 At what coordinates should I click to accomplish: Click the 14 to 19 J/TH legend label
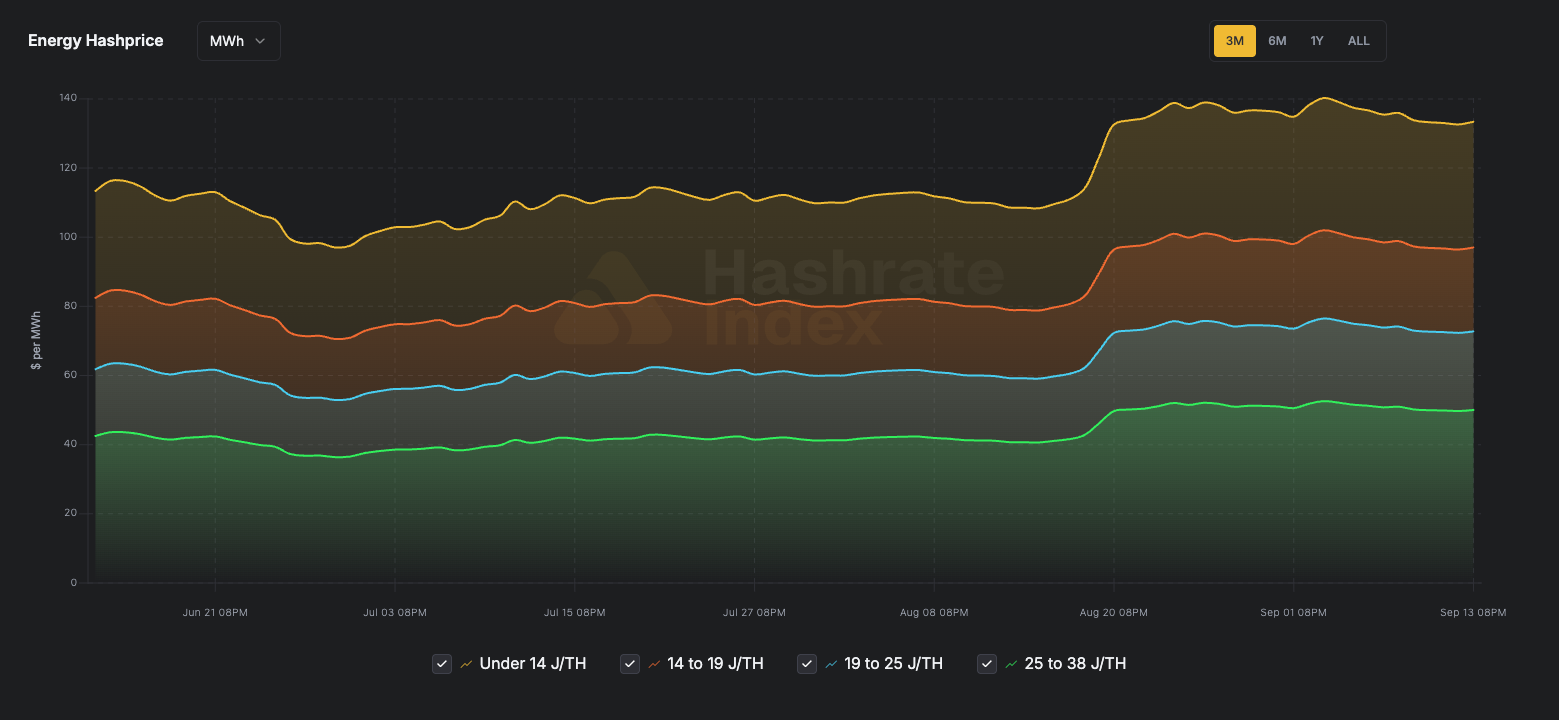coord(716,664)
